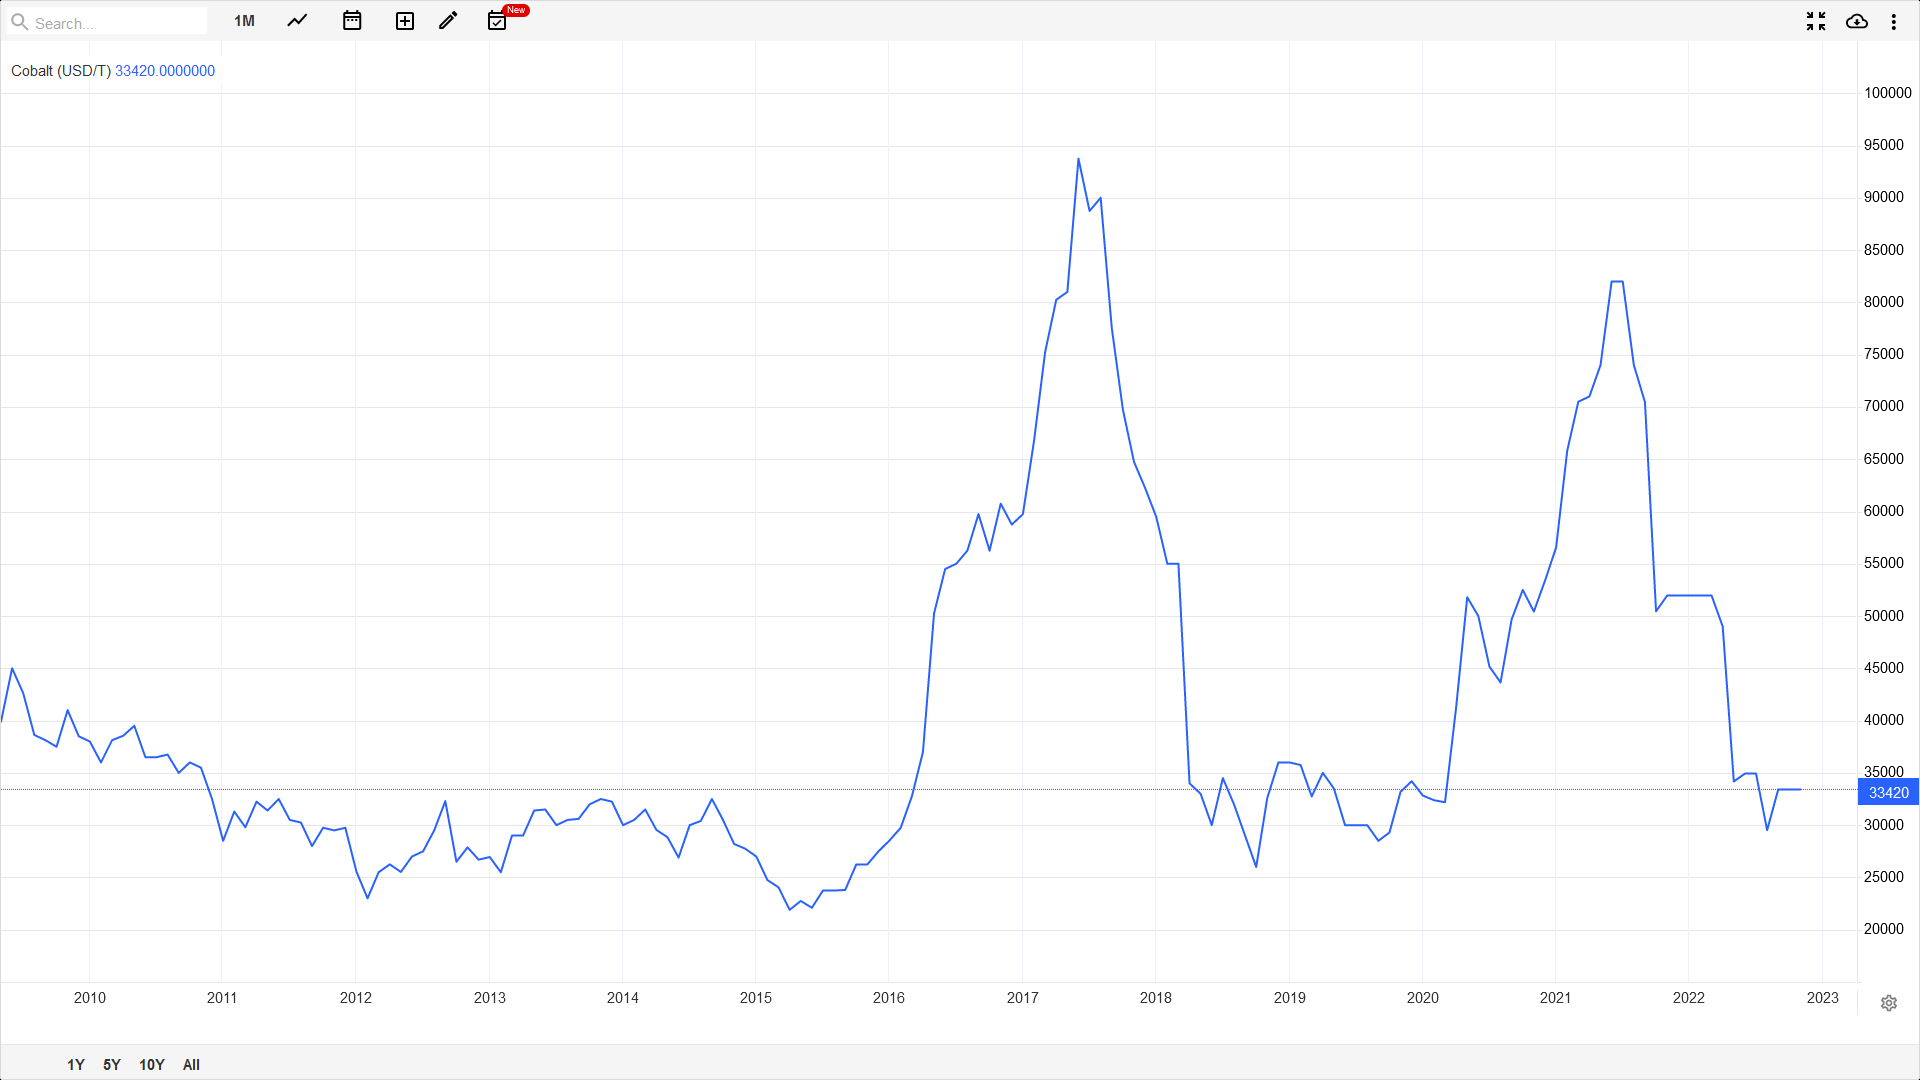Screen dimensions: 1920x1080
Task: Click the exit fullscreen collapse icon
Action: point(1816,21)
